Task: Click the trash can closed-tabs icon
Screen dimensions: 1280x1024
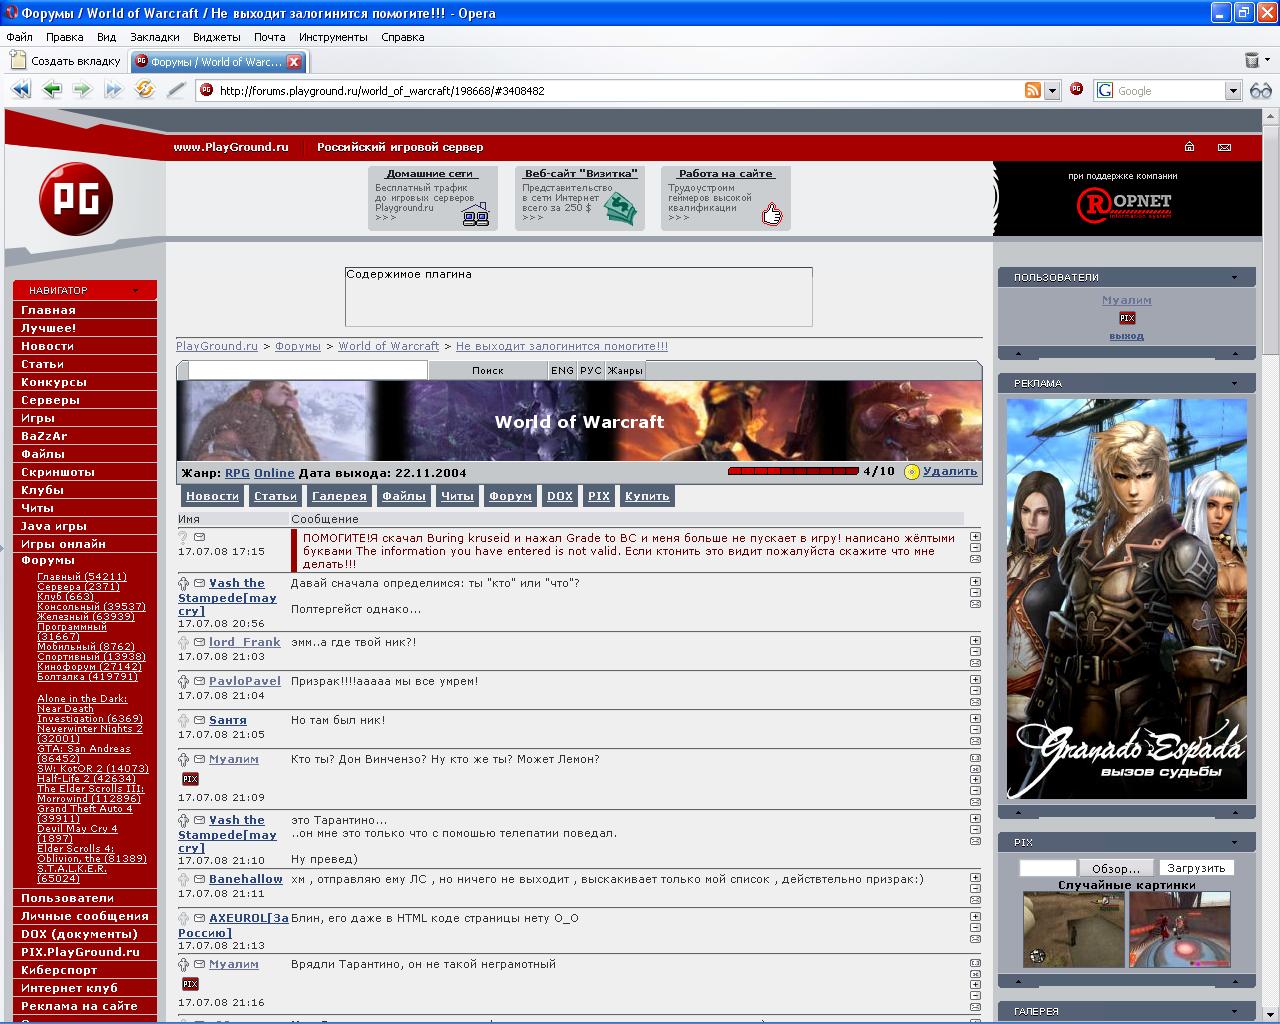Action: tap(1251, 61)
